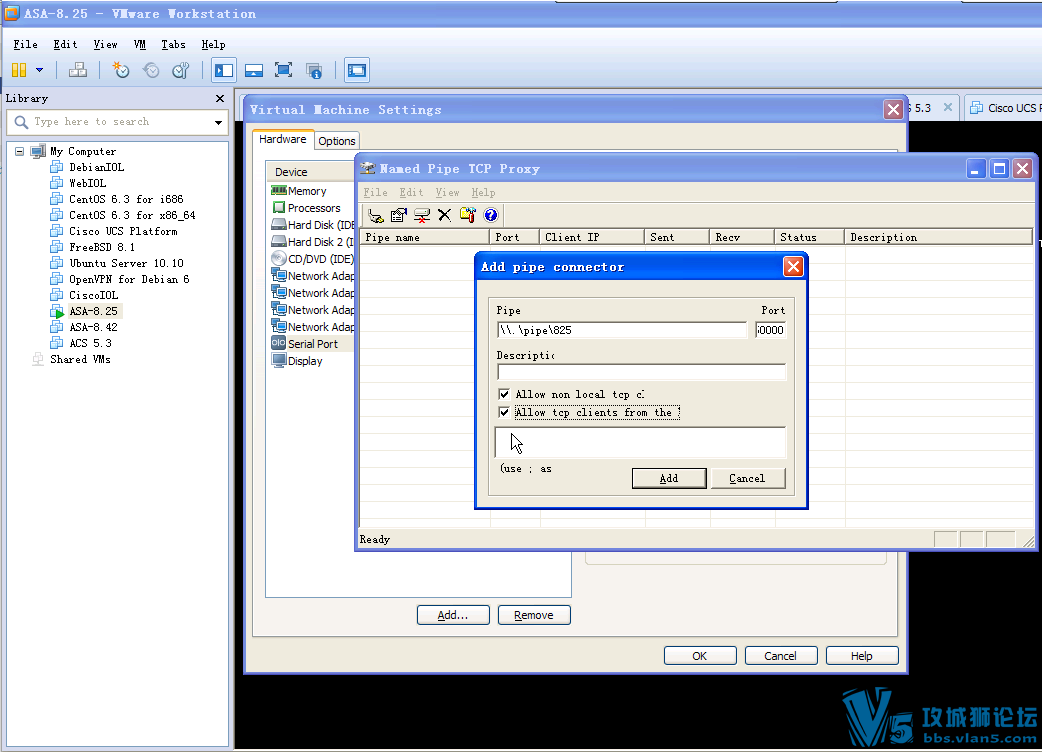This screenshot has width=1042, height=752.
Task: Click the revert to snapshot toolbar icon
Action: (151, 70)
